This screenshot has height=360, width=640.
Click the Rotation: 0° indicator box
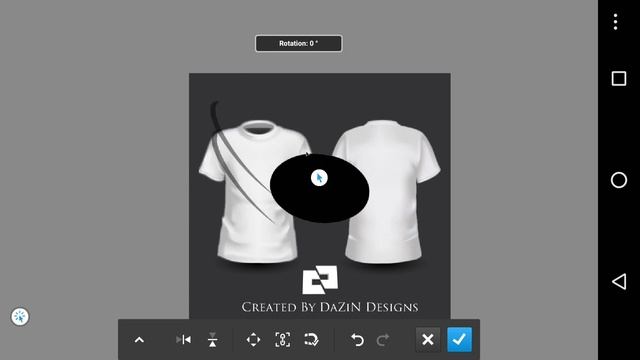(299, 43)
